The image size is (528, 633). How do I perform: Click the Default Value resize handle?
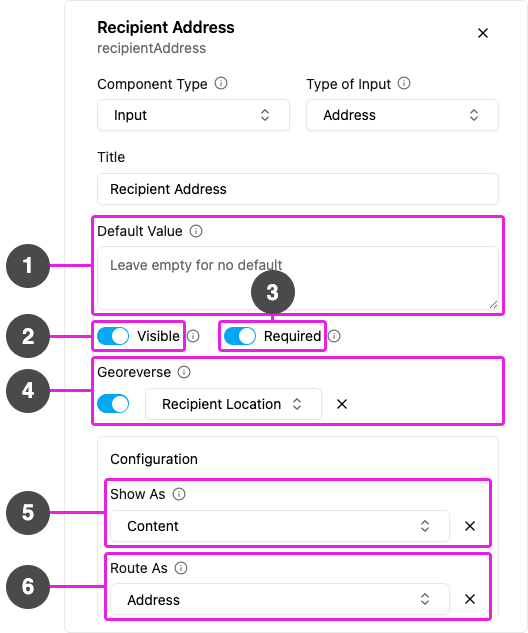(x=493, y=305)
